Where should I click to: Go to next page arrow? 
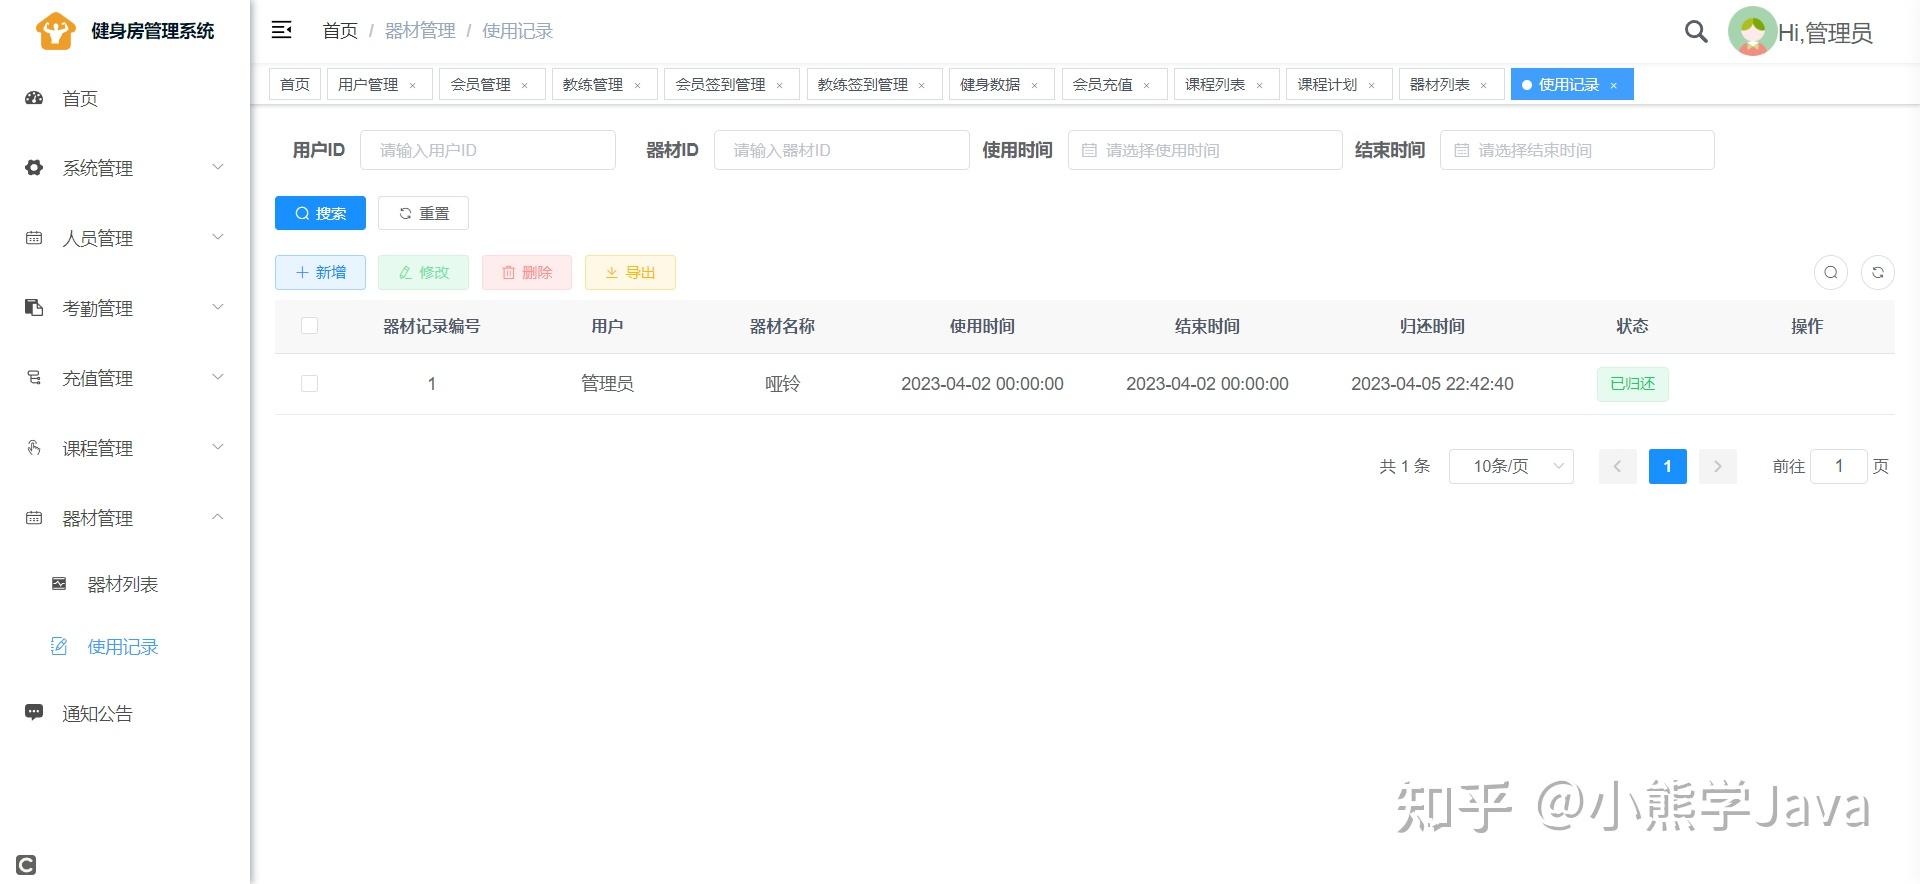1718,466
